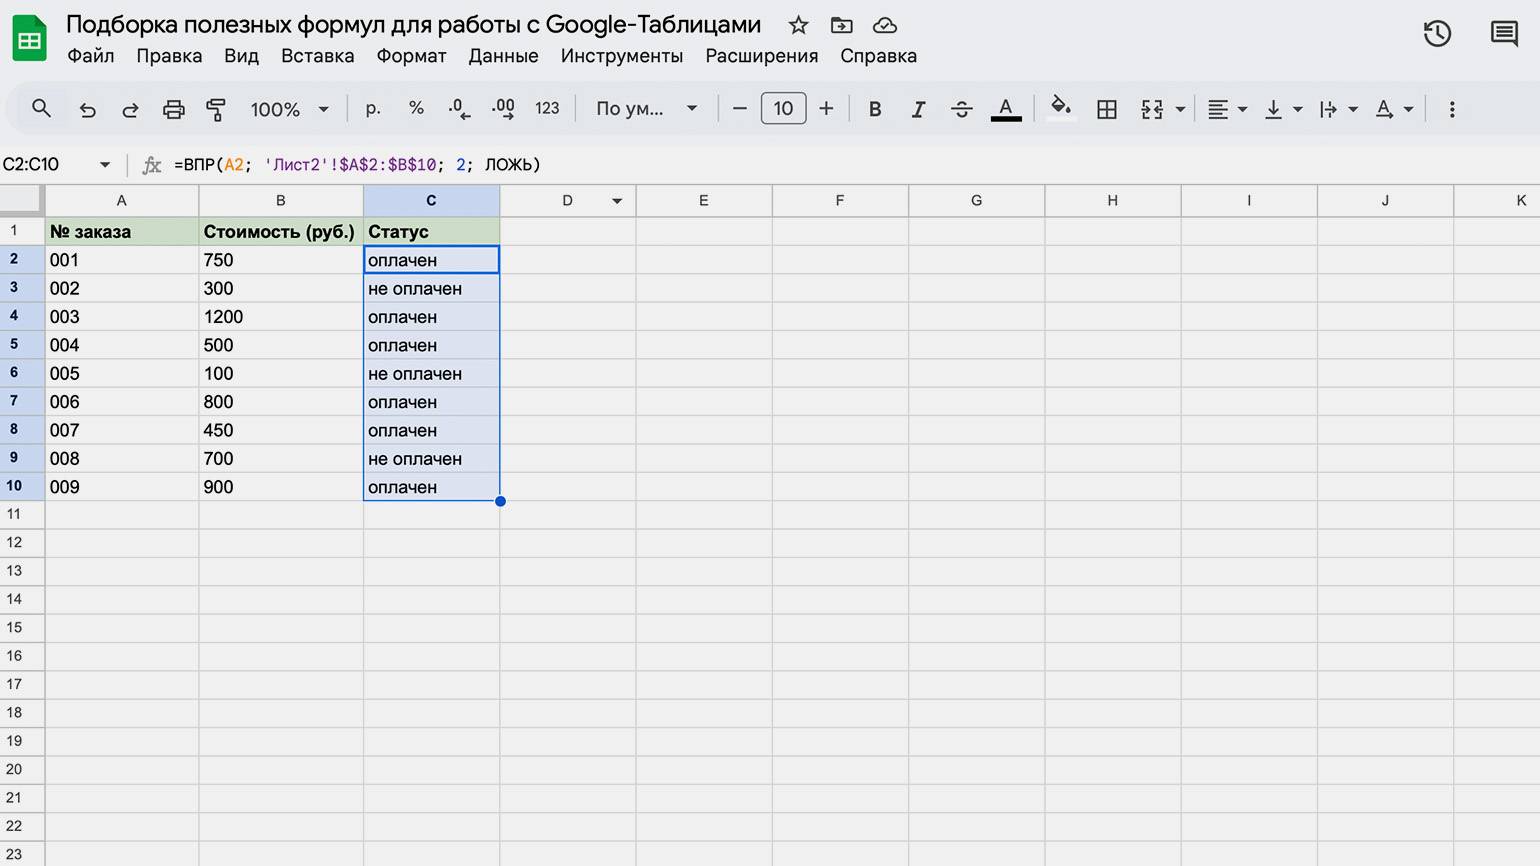The height and width of the screenshot is (866, 1540).
Task: Open fill color picker
Action: 1061,108
